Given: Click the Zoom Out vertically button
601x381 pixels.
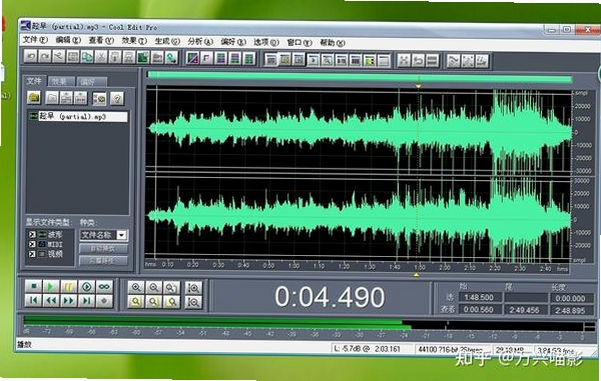Looking at the screenshot, I should coord(193,302).
